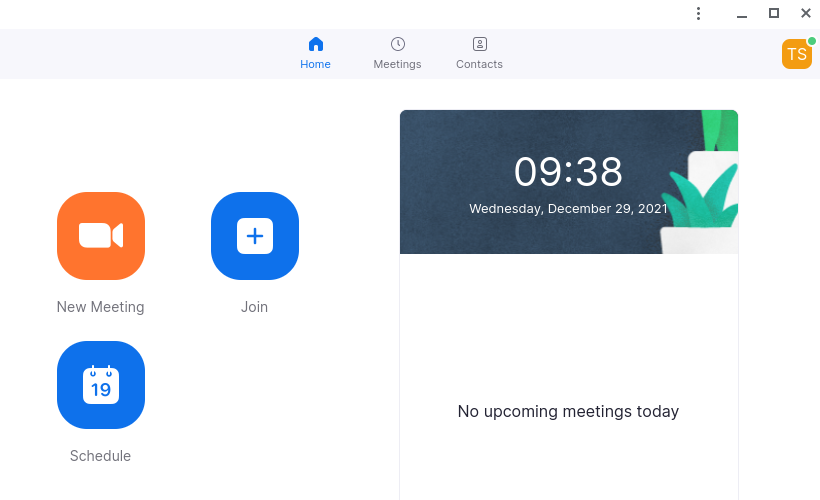Screen dimensions: 820x500
Task: Select the Home tab label
Action: (x=315, y=64)
